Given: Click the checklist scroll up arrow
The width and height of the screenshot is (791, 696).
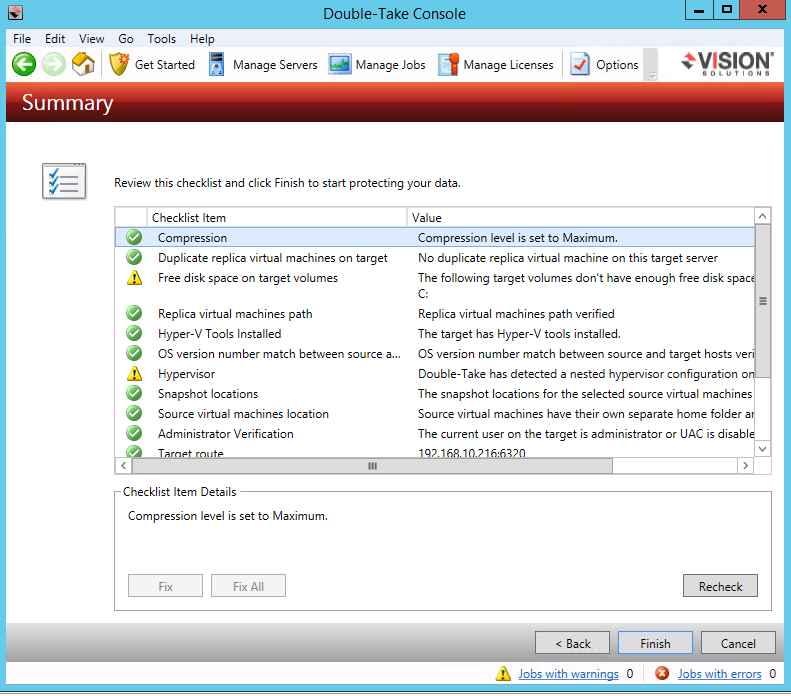Looking at the screenshot, I should (763, 216).
